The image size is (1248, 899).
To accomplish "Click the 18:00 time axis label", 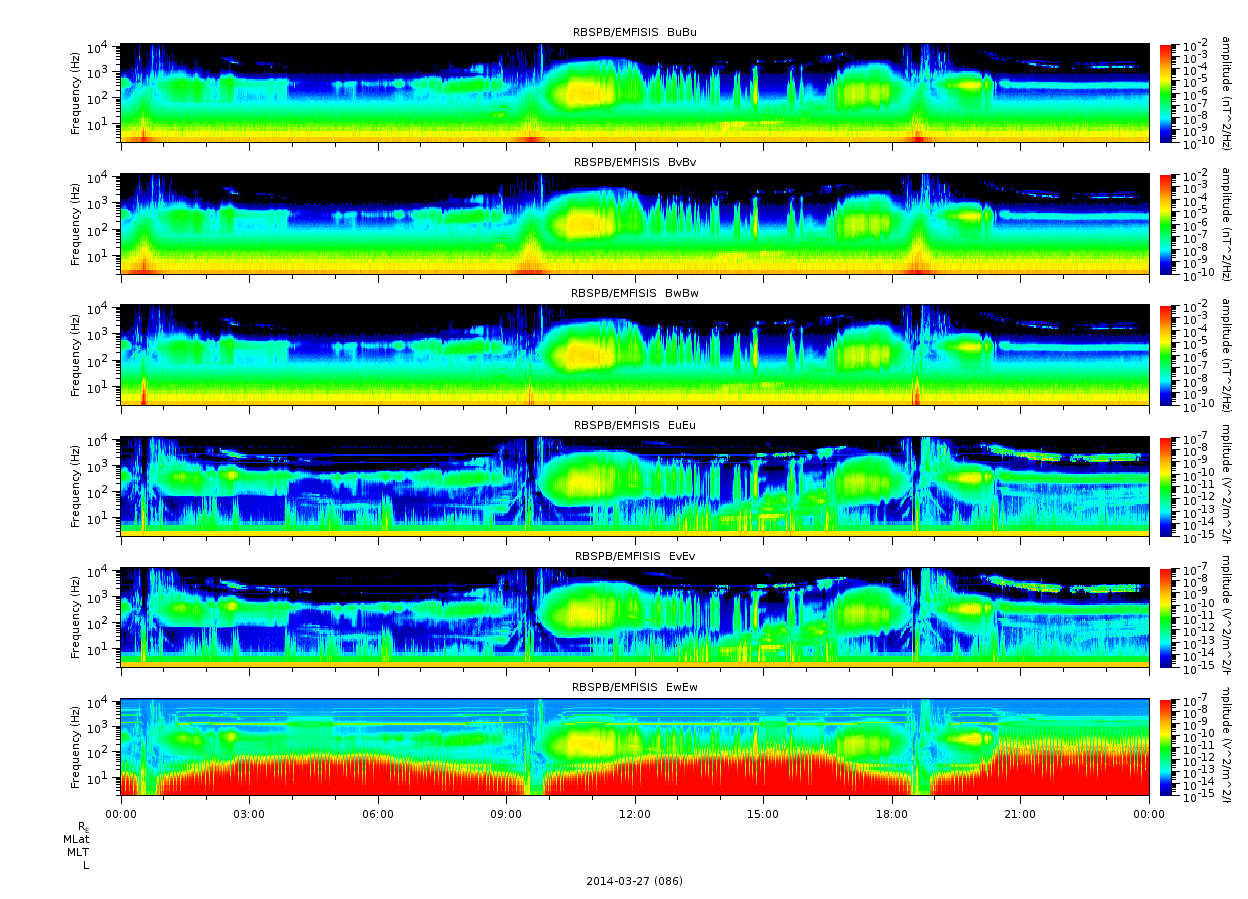I will [x=892, y=814].
